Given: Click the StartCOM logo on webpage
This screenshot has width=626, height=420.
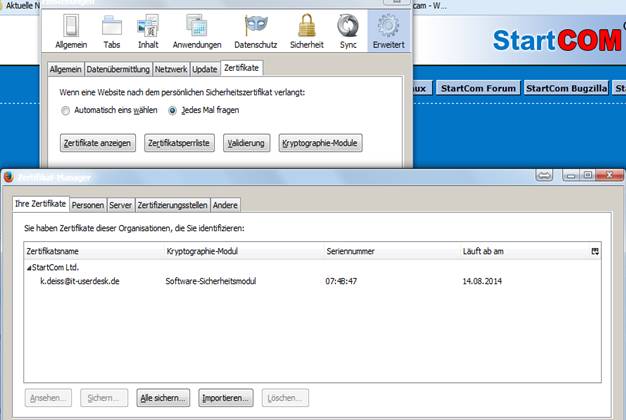Looking at the screenshot, I should [x=557, y=40].
